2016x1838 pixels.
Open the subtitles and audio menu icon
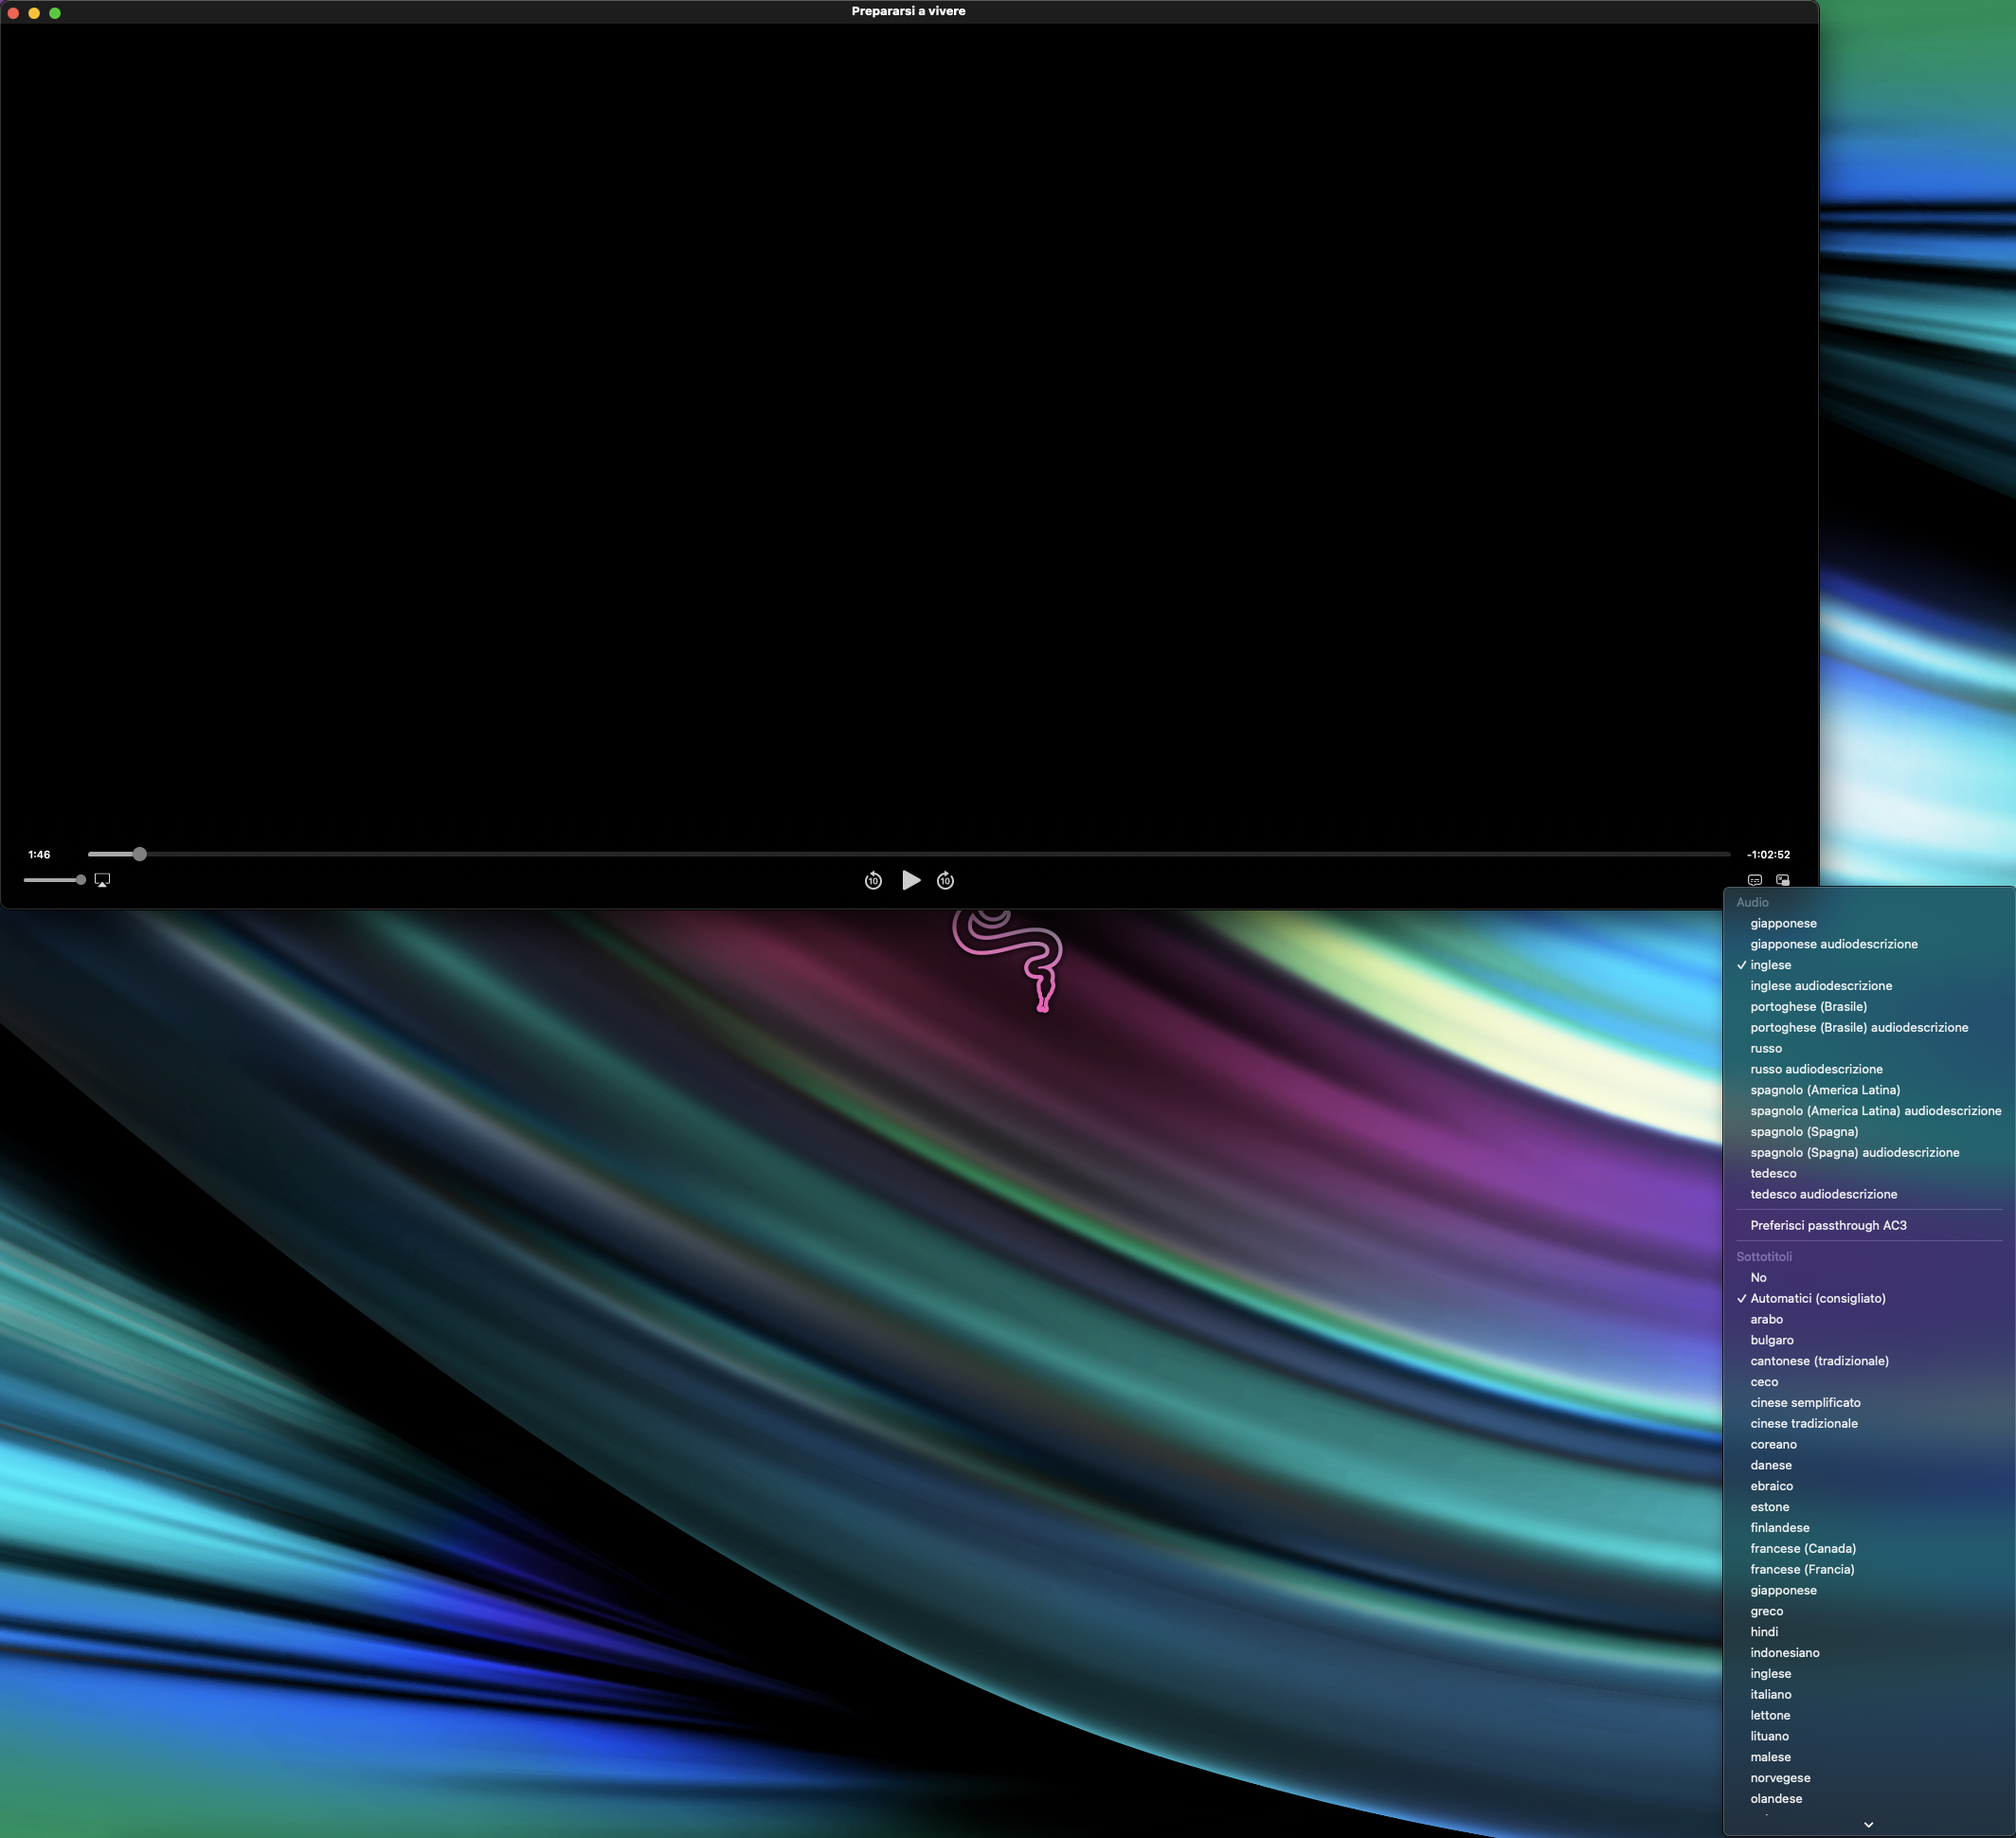(1754, 880)
